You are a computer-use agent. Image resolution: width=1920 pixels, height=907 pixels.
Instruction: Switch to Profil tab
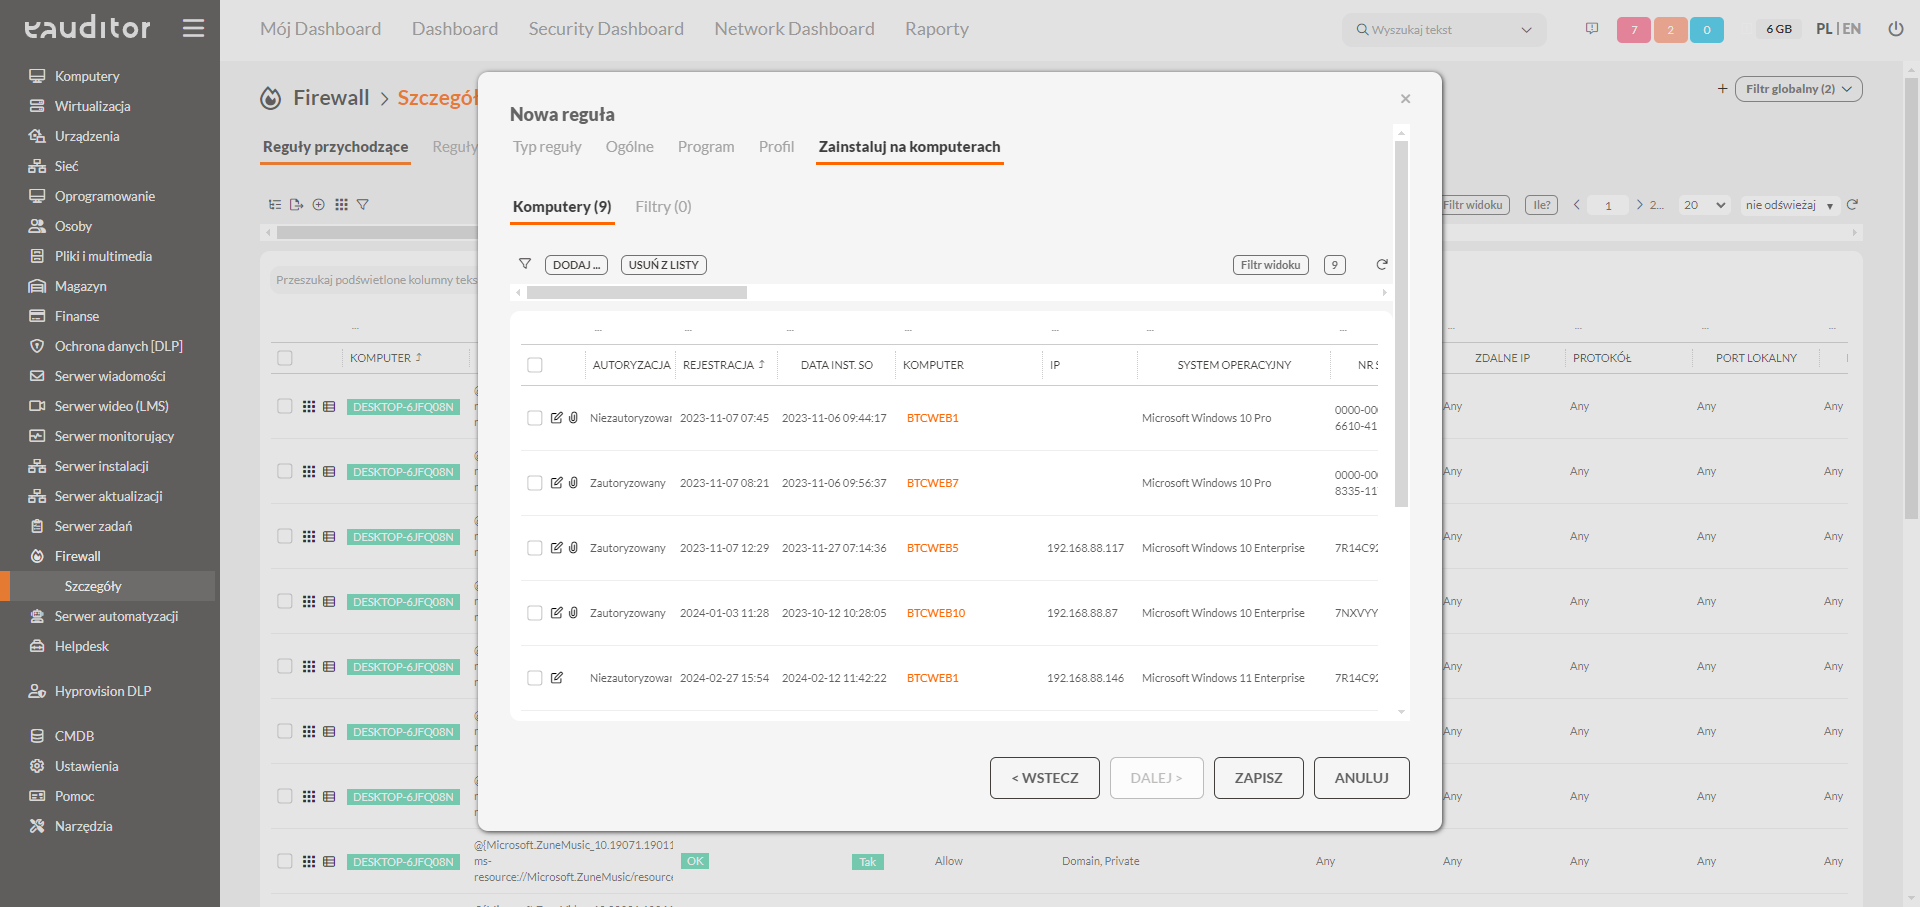(x=776, y=147)
